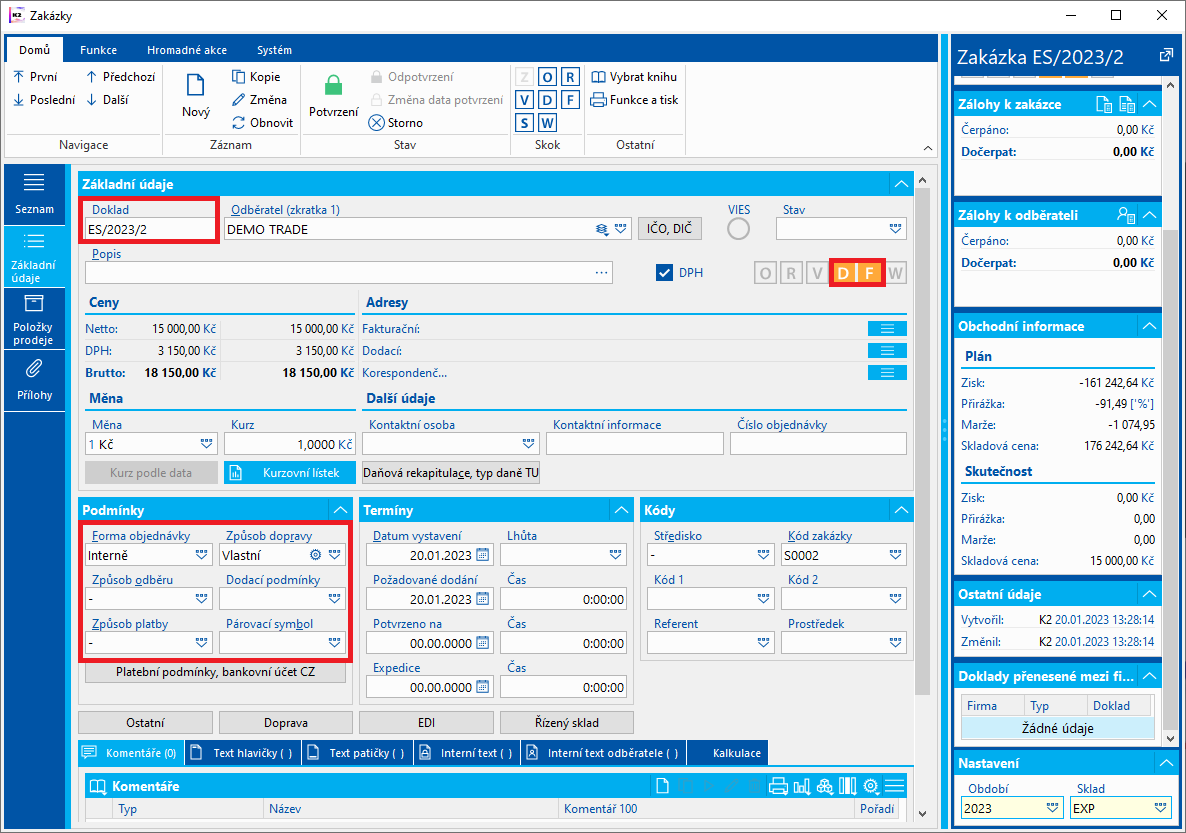Click the Číslo objednávky input field
1186x833 pixels.
(x=818, y=443)
